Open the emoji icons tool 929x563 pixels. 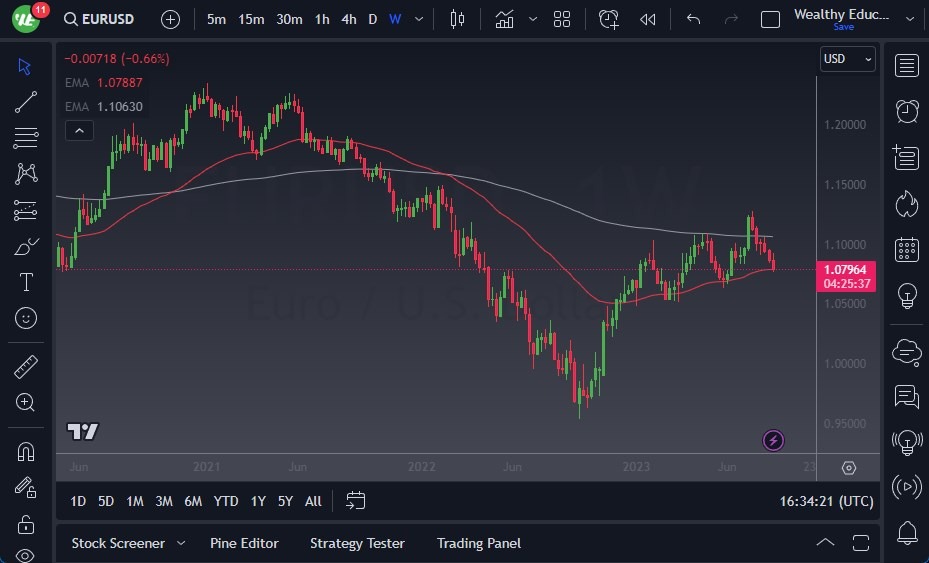[x=26, y=318]
